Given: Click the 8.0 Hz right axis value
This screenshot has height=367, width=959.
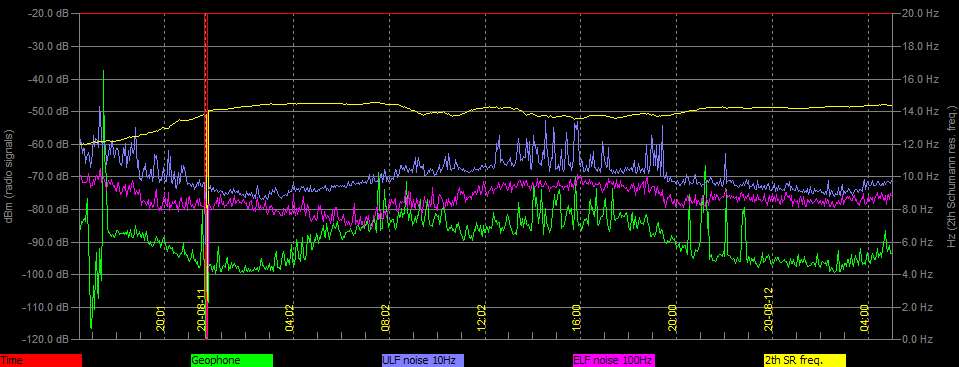Looking at the screenshot, I should tap(917, 209).
